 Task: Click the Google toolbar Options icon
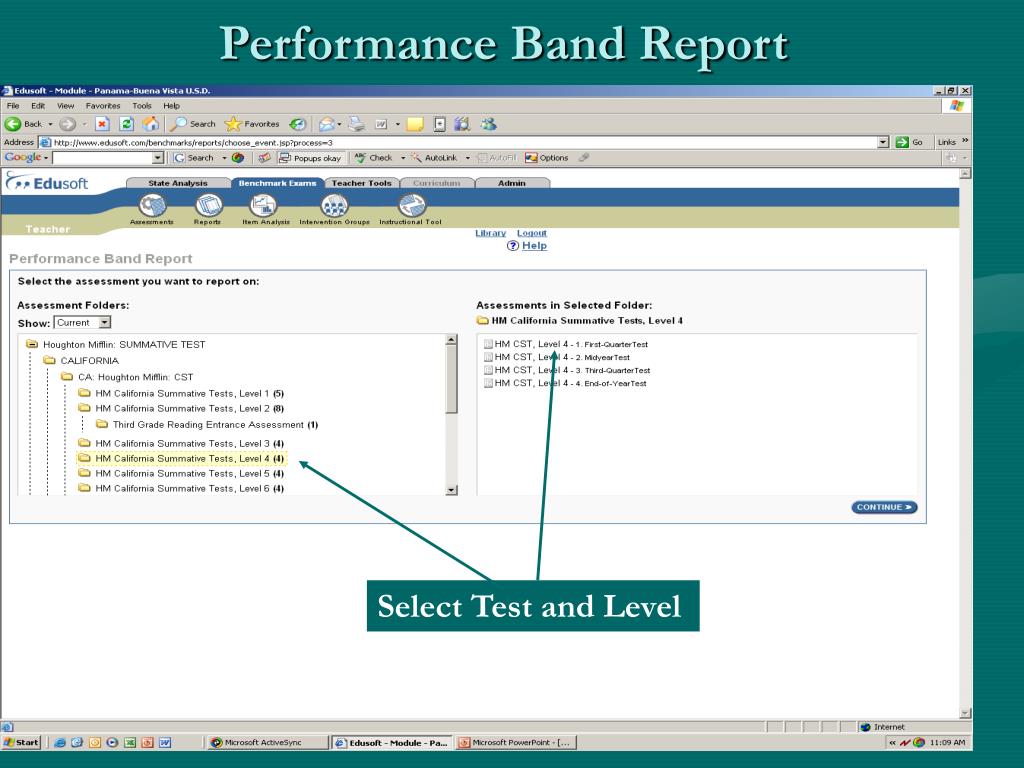tap(547, 158)
